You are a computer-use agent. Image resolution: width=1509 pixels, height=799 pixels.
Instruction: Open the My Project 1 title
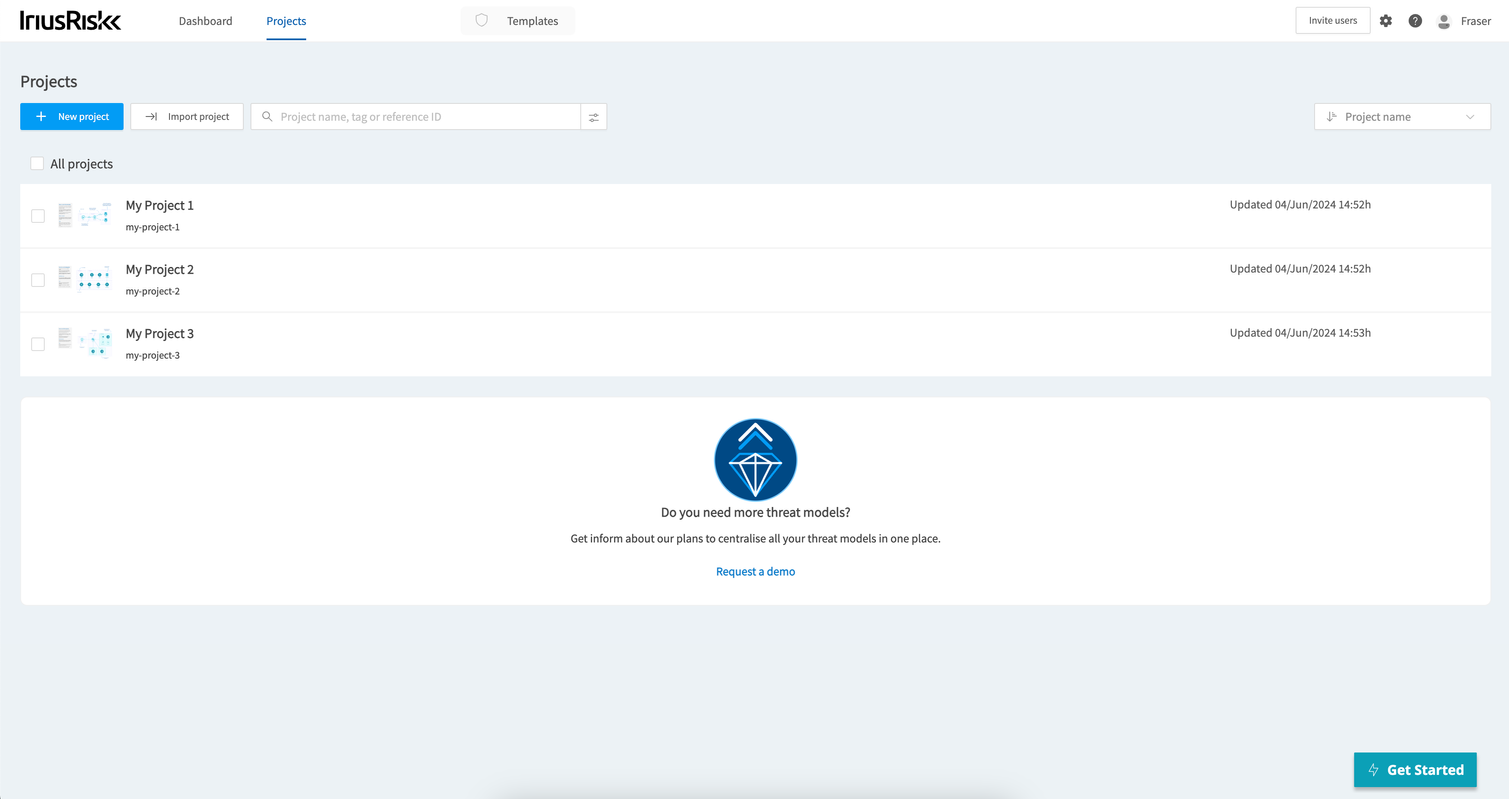pyautogui.click(x=160, y=205)
